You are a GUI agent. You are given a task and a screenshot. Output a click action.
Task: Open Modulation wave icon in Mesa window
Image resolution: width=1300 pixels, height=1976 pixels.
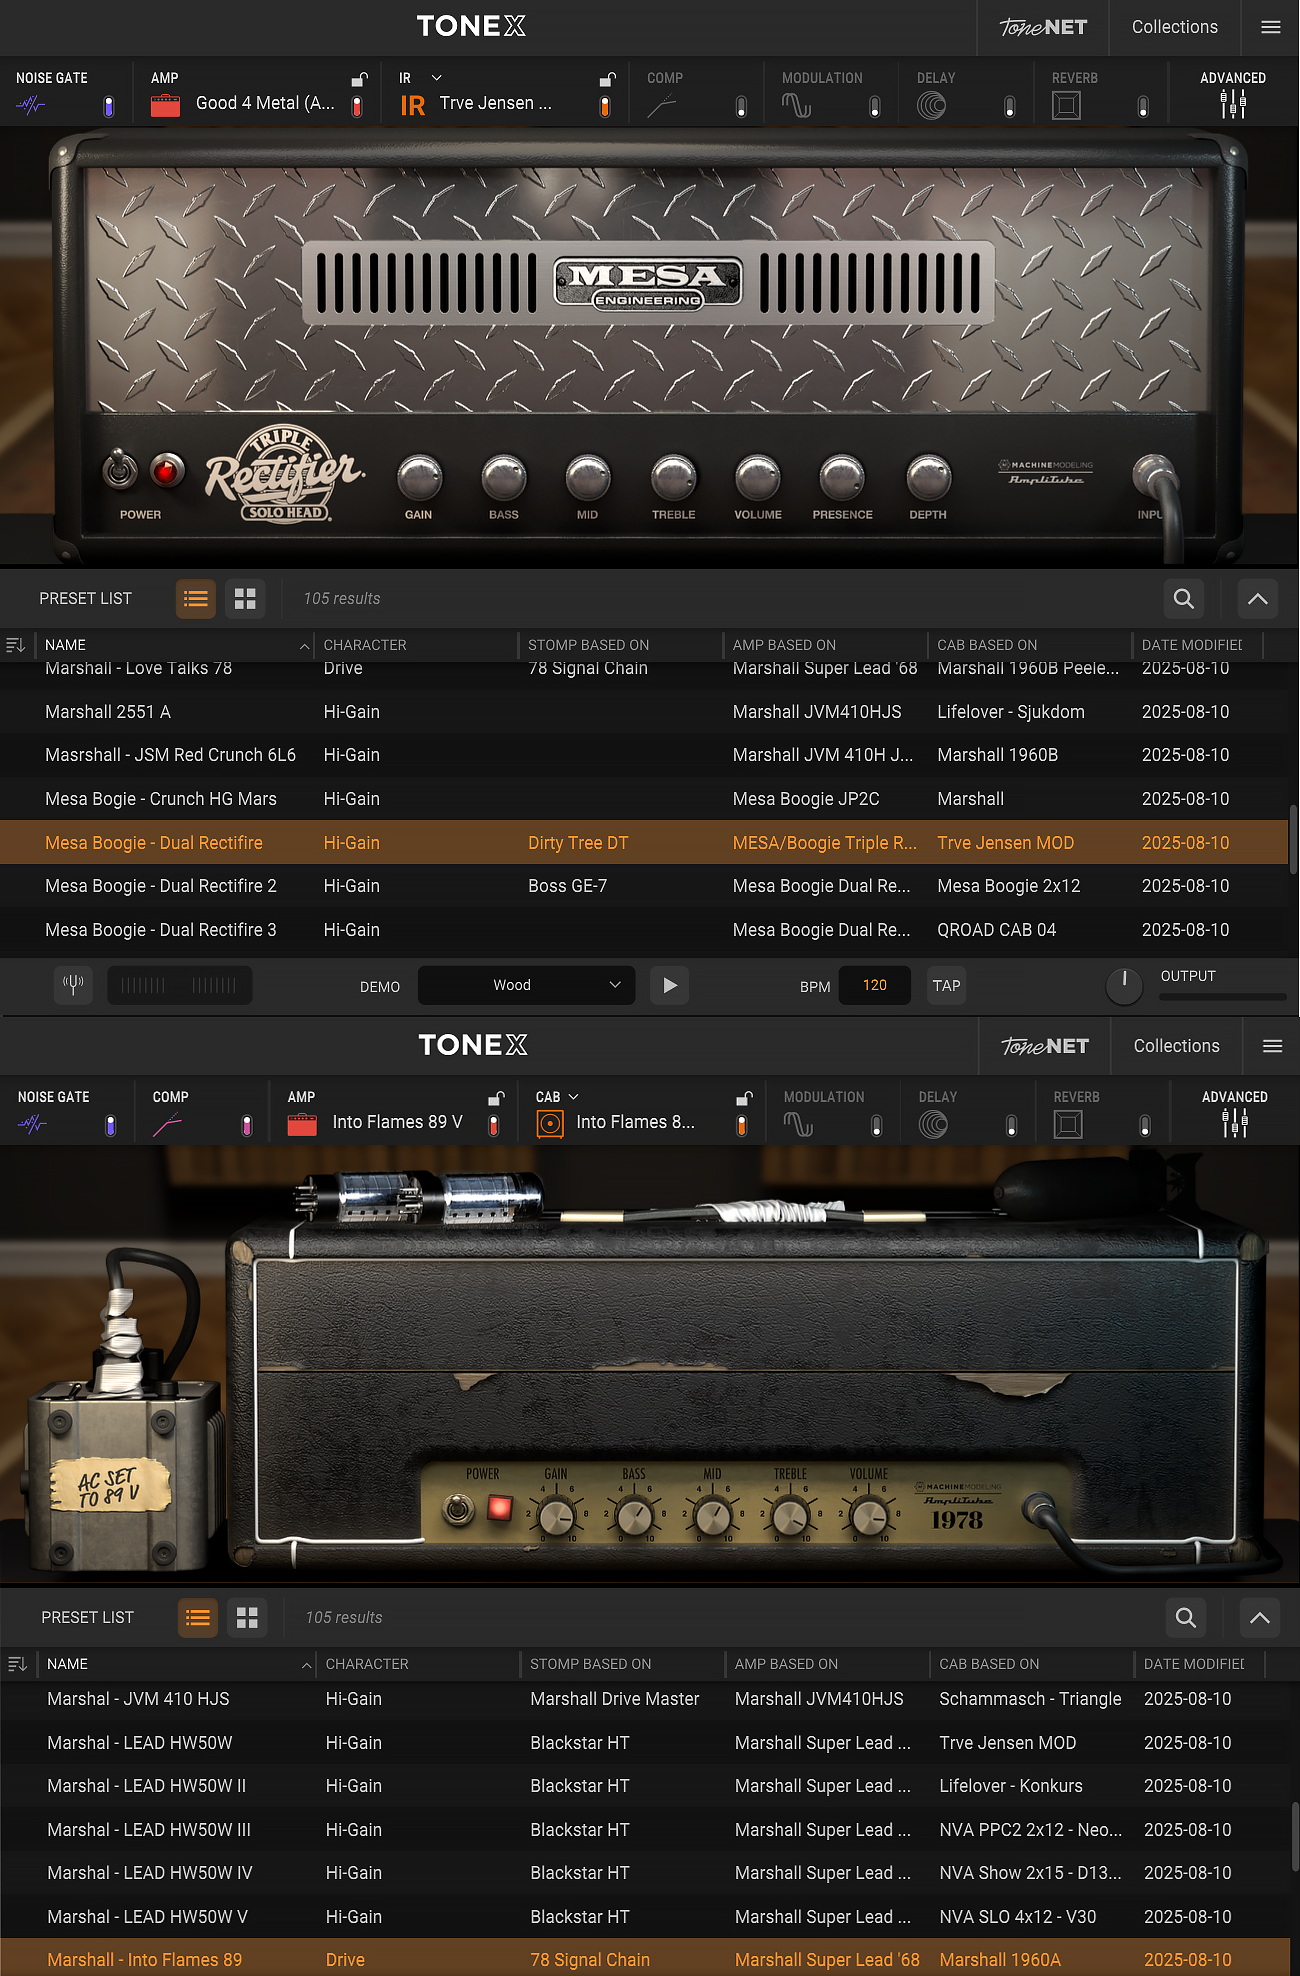tap(797, 105)
